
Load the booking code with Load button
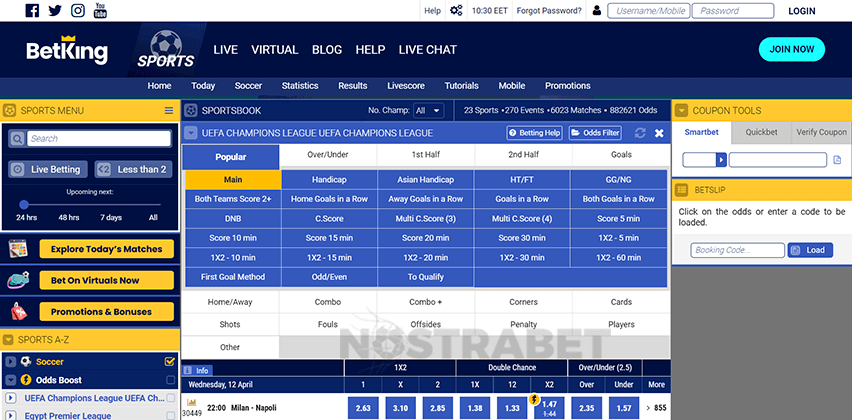810,250
